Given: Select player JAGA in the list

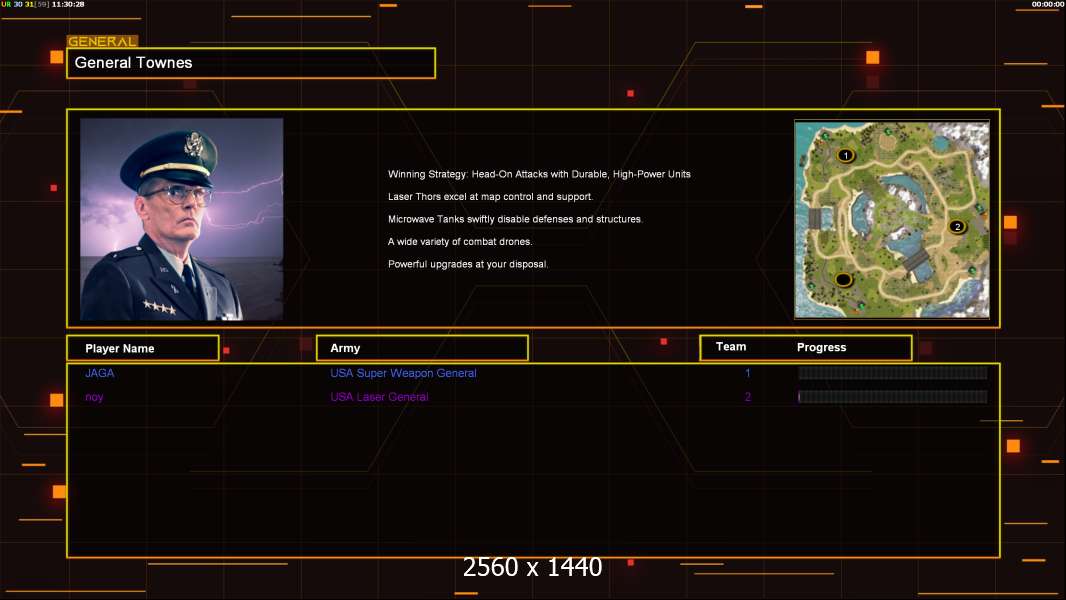Looking at the screenshot, I should tap(99, 373).
